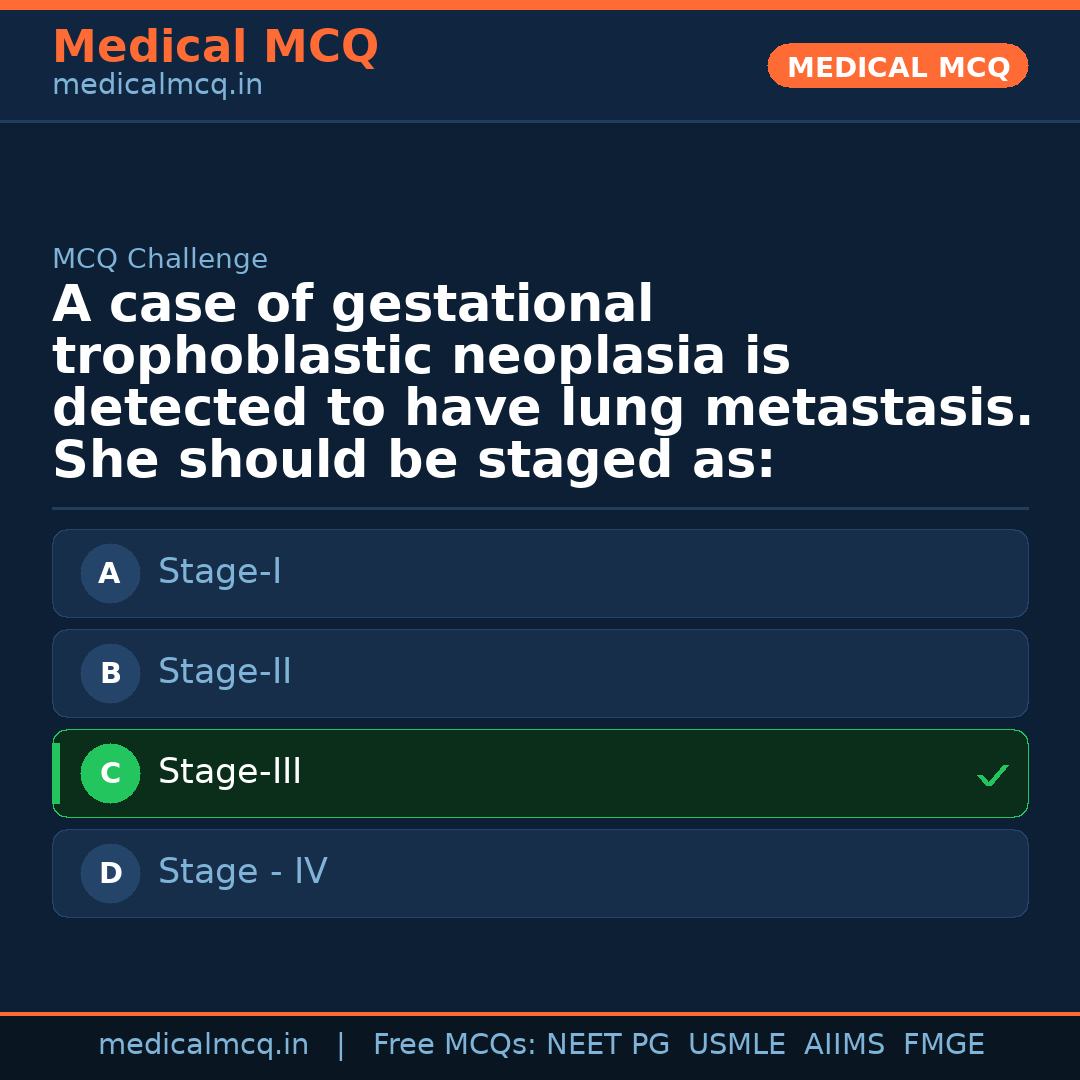The width and height of the screenshot is (1080, 1080).
Task: Open the medicalmcq.in footer link
Action: [203, 1045]
